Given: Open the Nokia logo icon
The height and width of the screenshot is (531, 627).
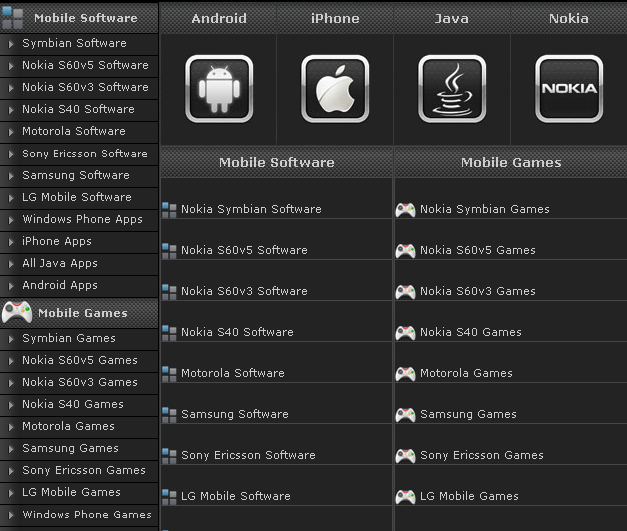Looking at the screenshot, I should tap(569, 89).
